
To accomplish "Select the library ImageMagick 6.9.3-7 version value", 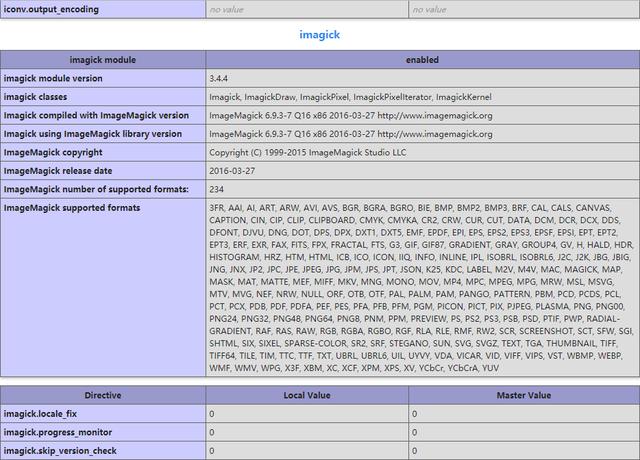I will pyautogui.click(x=351, y=134).
